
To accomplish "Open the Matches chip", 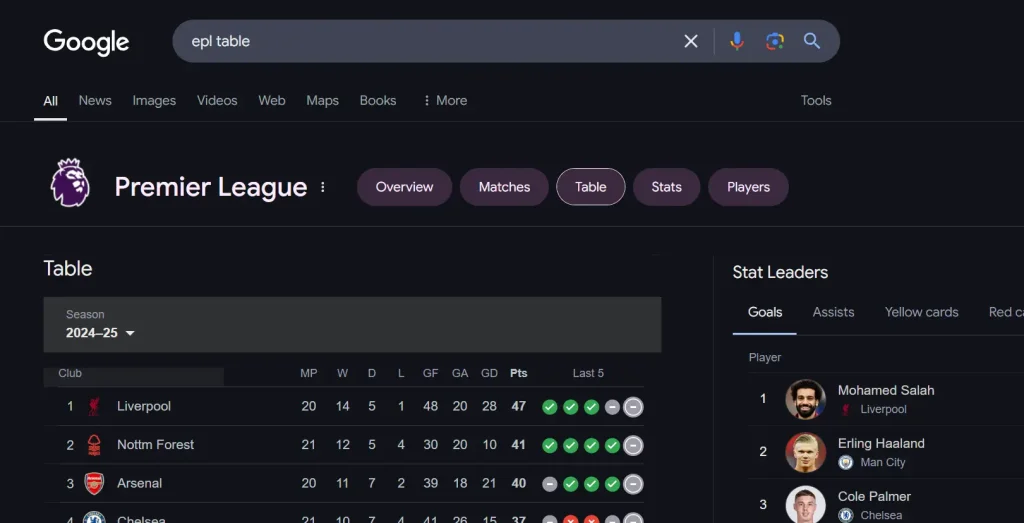I will tap(504, 187).
